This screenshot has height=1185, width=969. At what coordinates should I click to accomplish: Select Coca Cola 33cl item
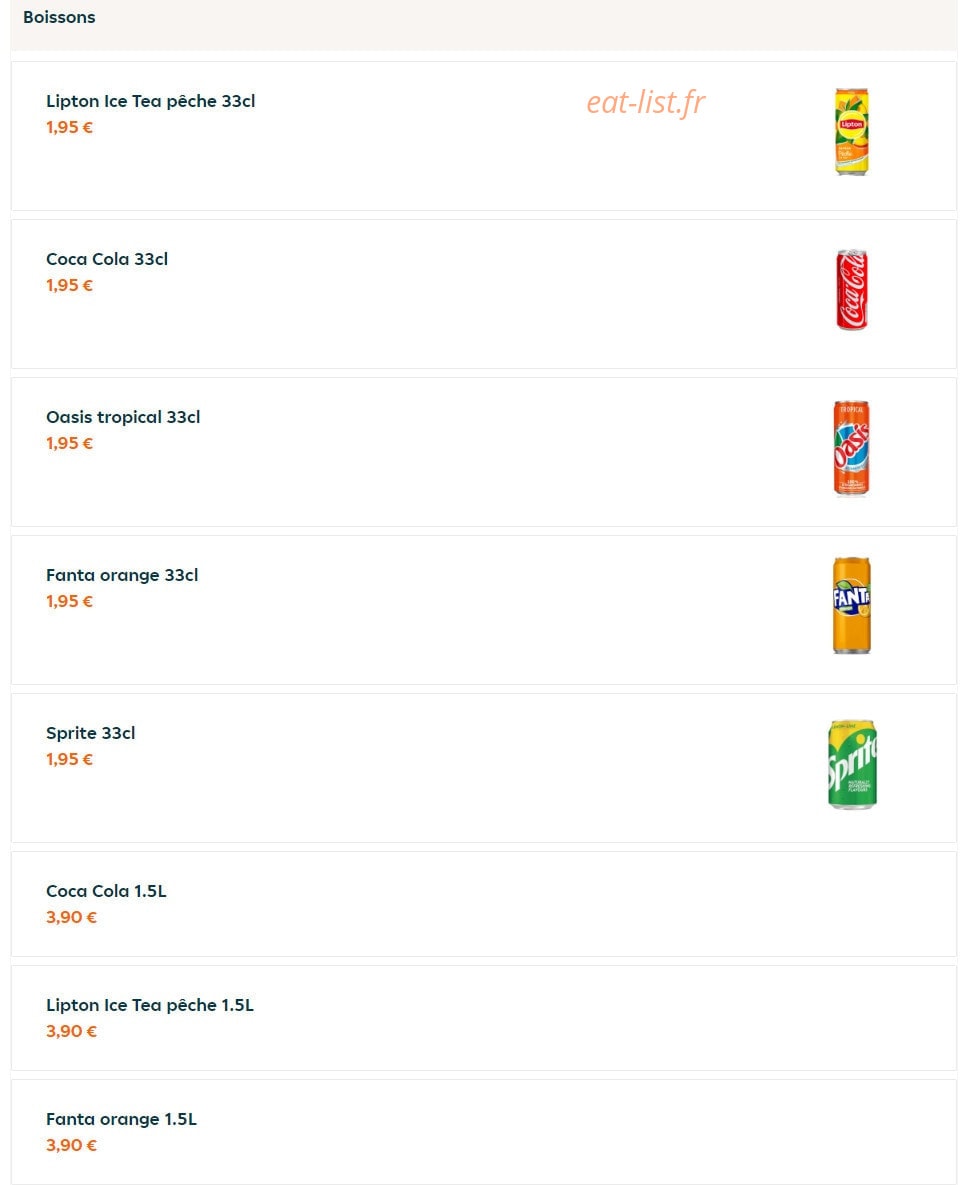click(484, 294)
